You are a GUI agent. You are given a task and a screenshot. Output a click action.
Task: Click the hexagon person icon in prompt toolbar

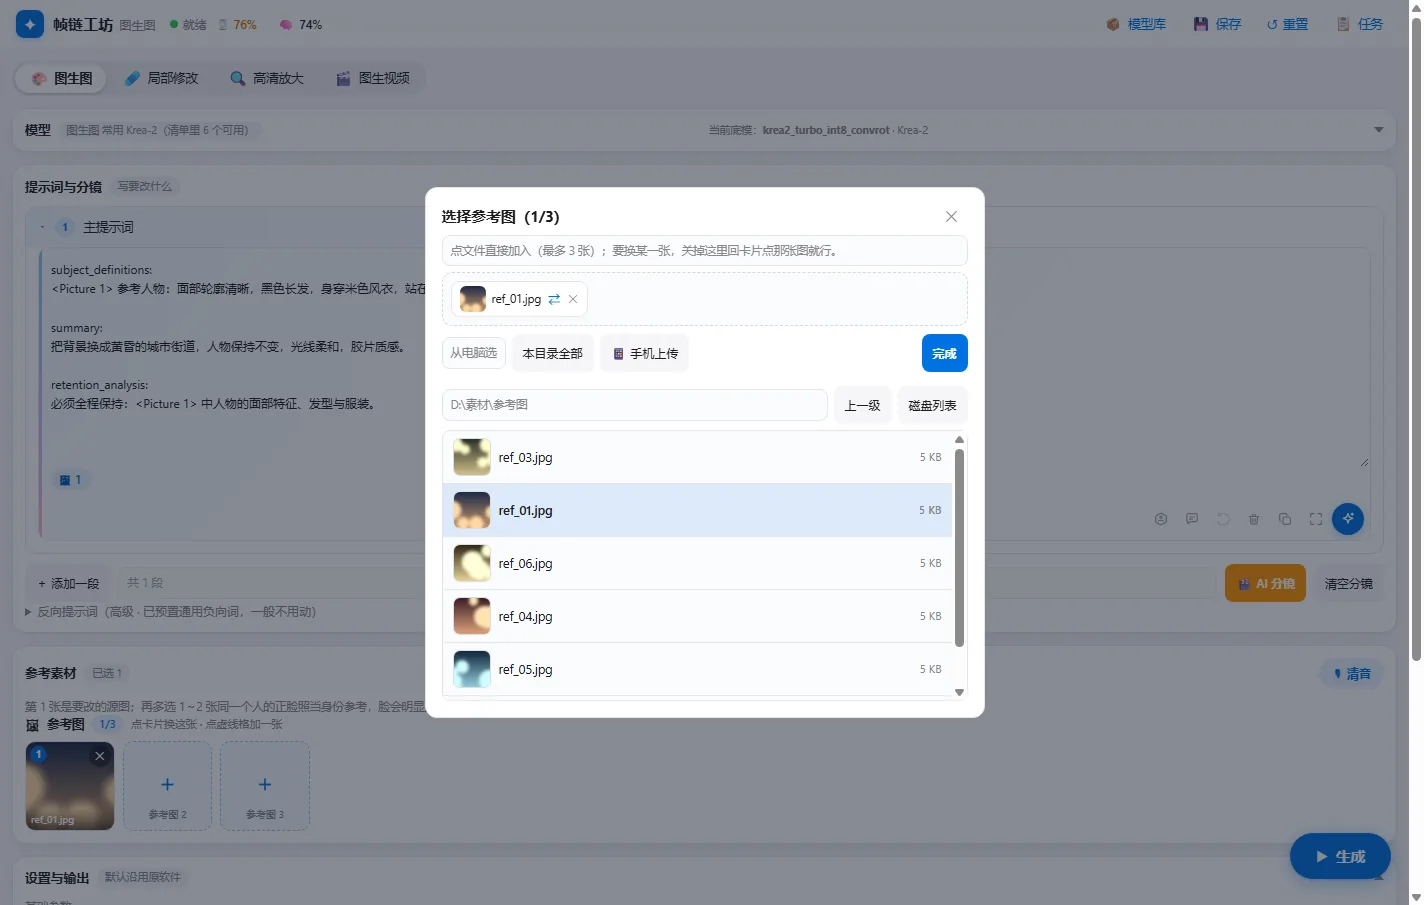pos(1161,519)
